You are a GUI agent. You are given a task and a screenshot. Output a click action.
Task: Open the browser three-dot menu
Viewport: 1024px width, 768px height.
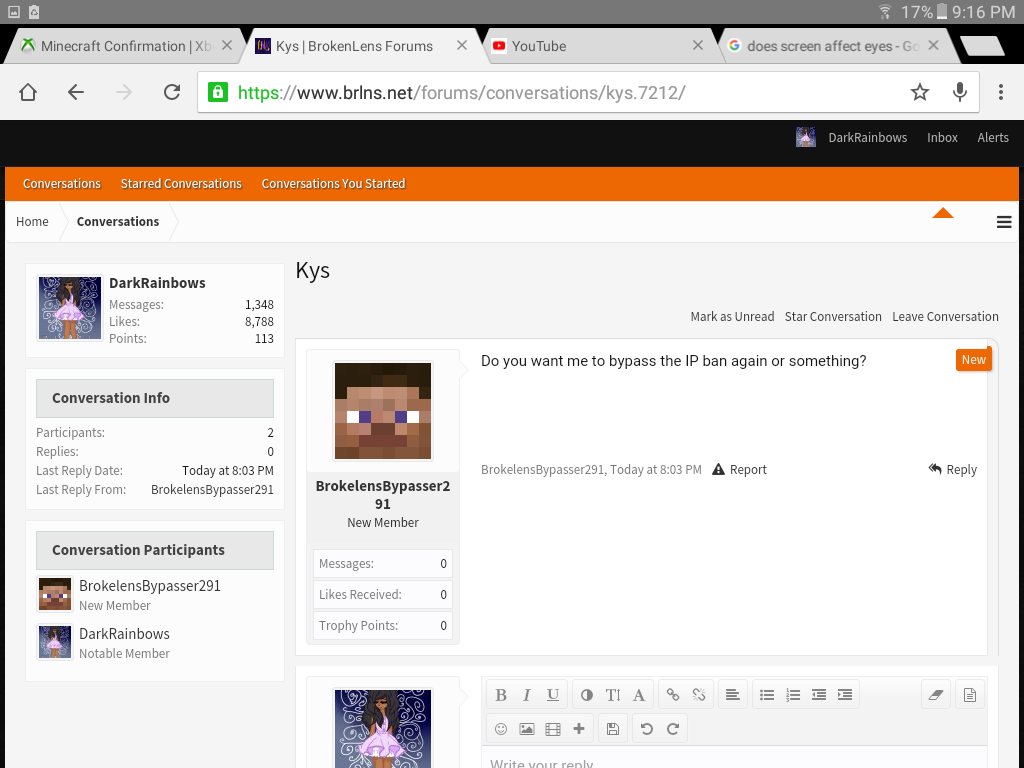pos(1000,92)
